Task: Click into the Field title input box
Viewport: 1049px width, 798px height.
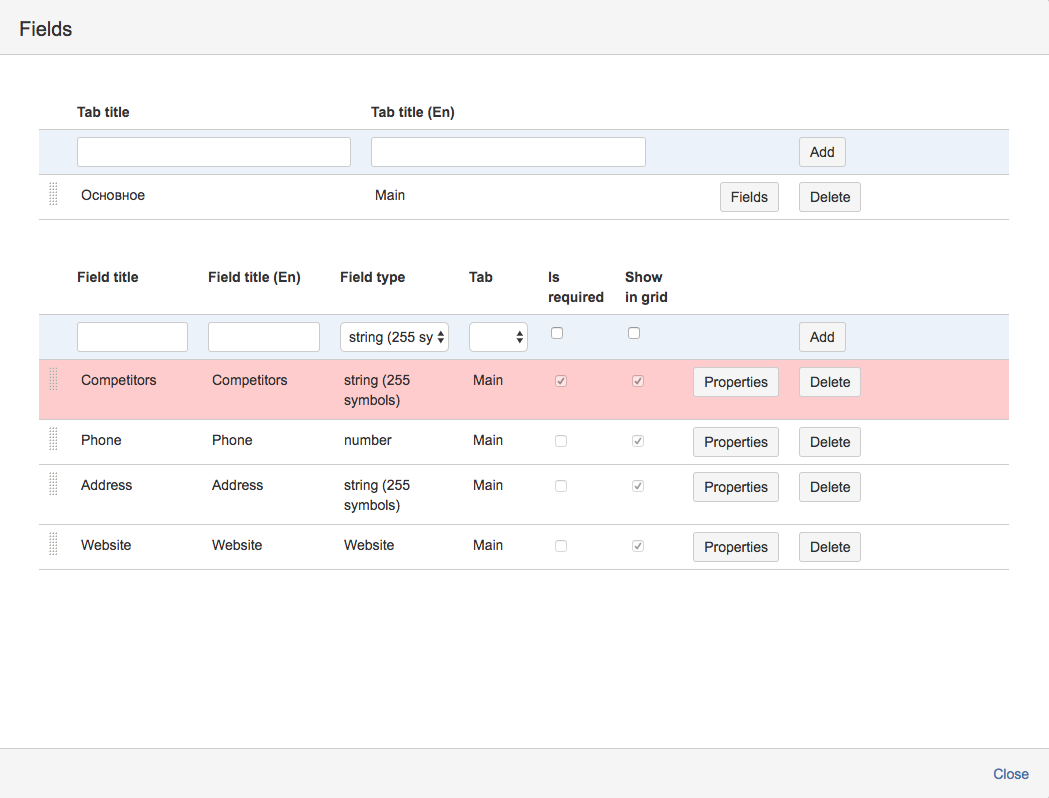Action: (x=132, y=337)
